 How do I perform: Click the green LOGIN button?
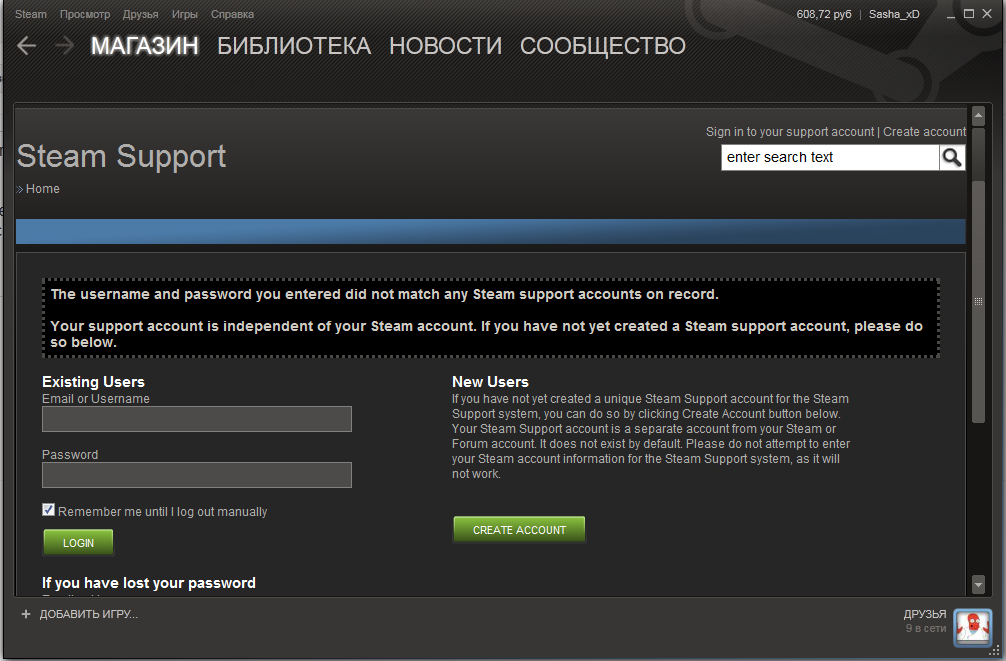(x=78, y=542)
